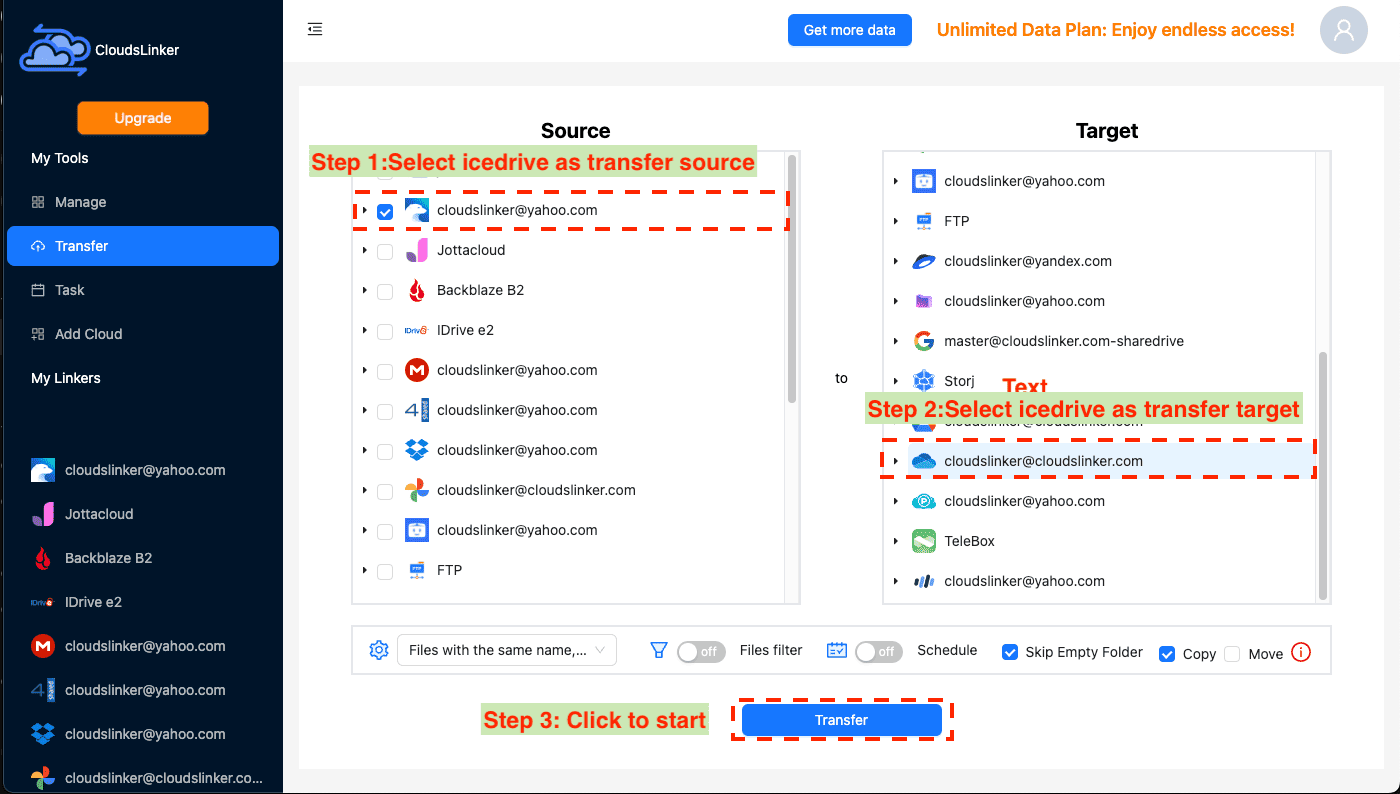
Task: Click the funnel filter icon
Action: coord(658,650)
